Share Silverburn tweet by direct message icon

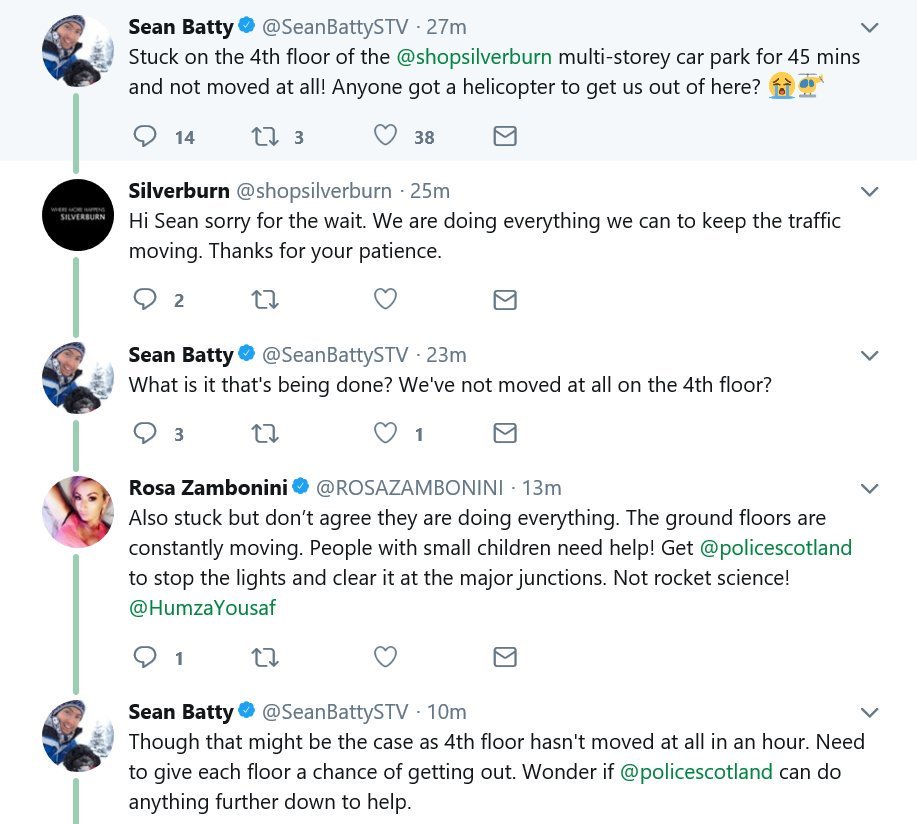(505, 299)
